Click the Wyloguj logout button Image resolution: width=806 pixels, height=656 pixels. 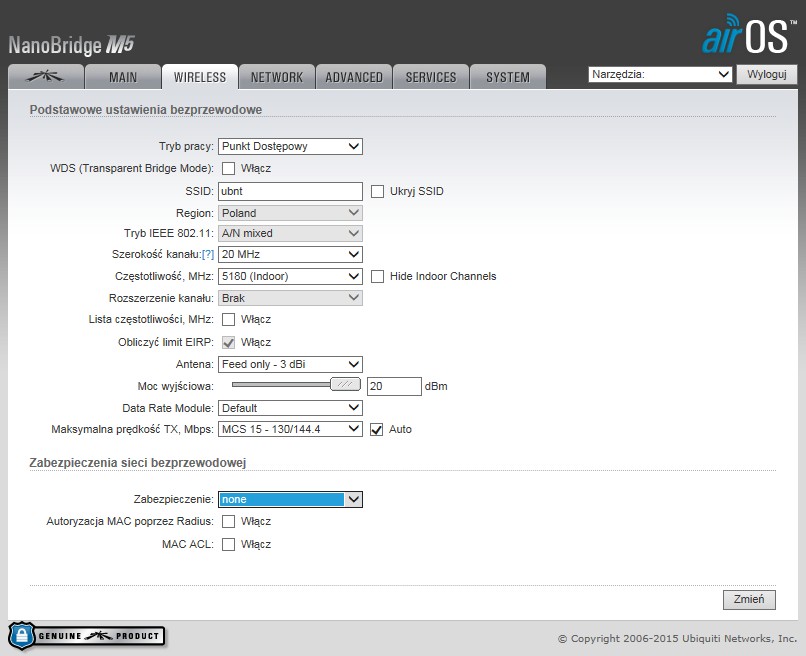[x=766, y=74]
